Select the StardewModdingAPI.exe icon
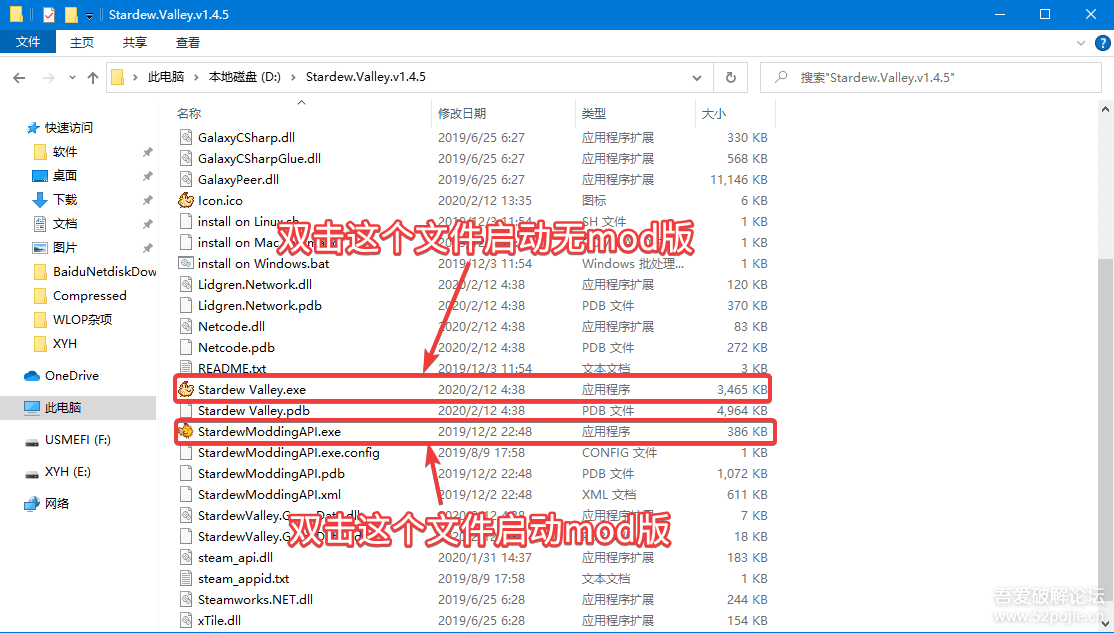Screen dimensions: 1114x633 pyautogui.click(x=185, y=431)
